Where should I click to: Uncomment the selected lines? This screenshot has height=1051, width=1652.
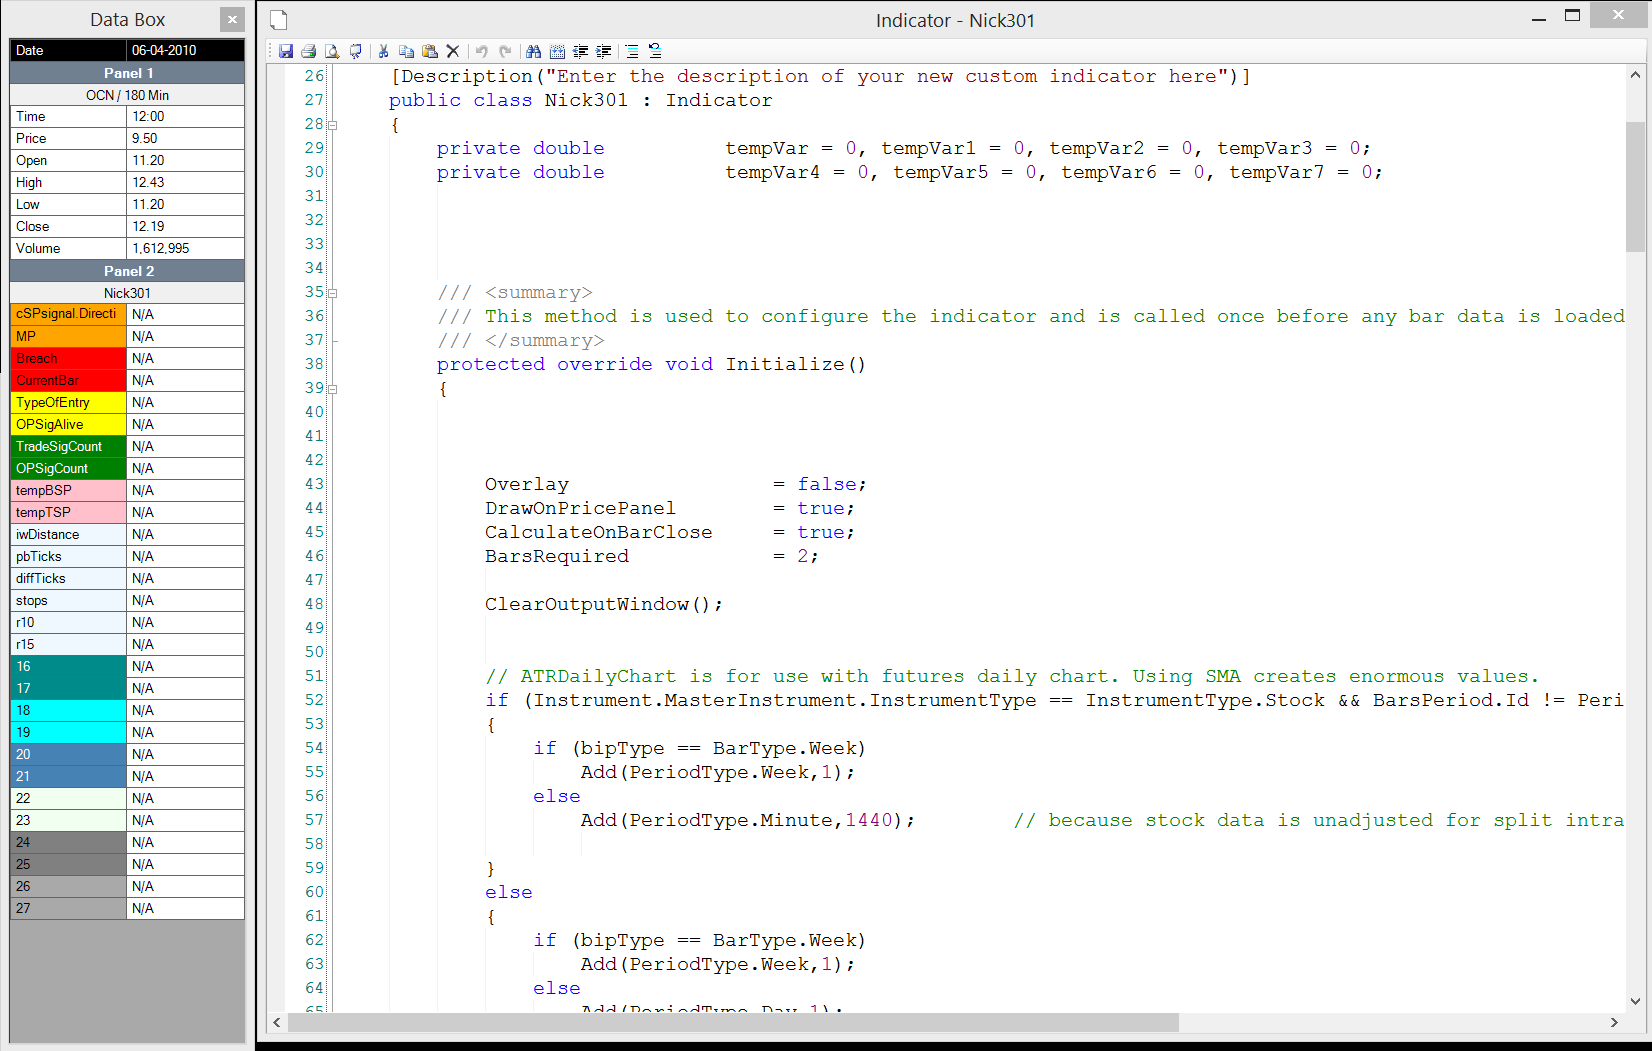coord(655,51)
